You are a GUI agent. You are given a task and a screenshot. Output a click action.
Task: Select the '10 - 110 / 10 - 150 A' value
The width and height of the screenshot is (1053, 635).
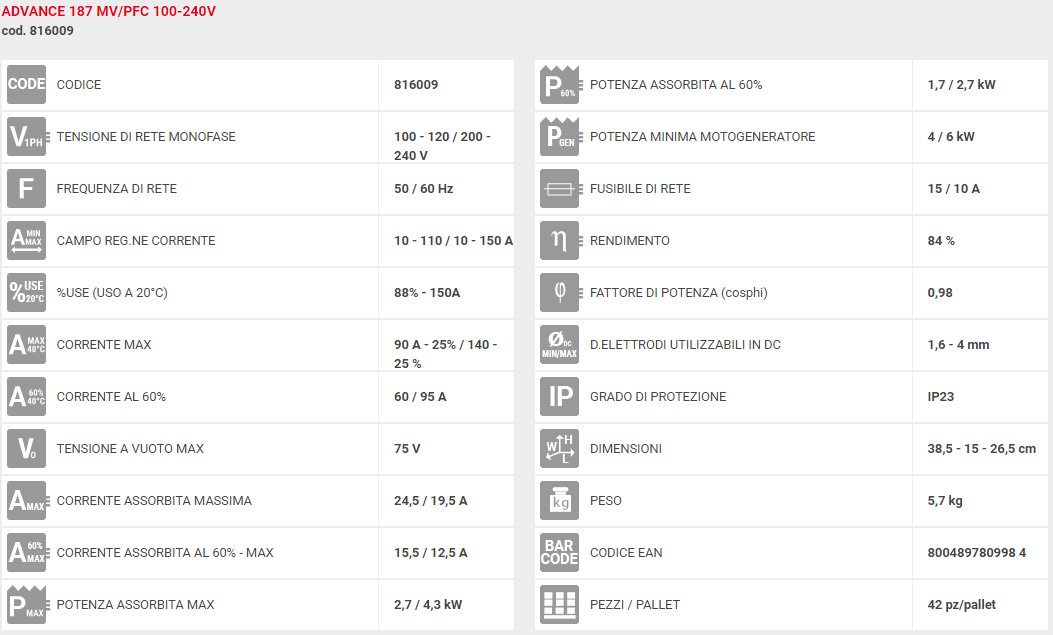[453, 241]
